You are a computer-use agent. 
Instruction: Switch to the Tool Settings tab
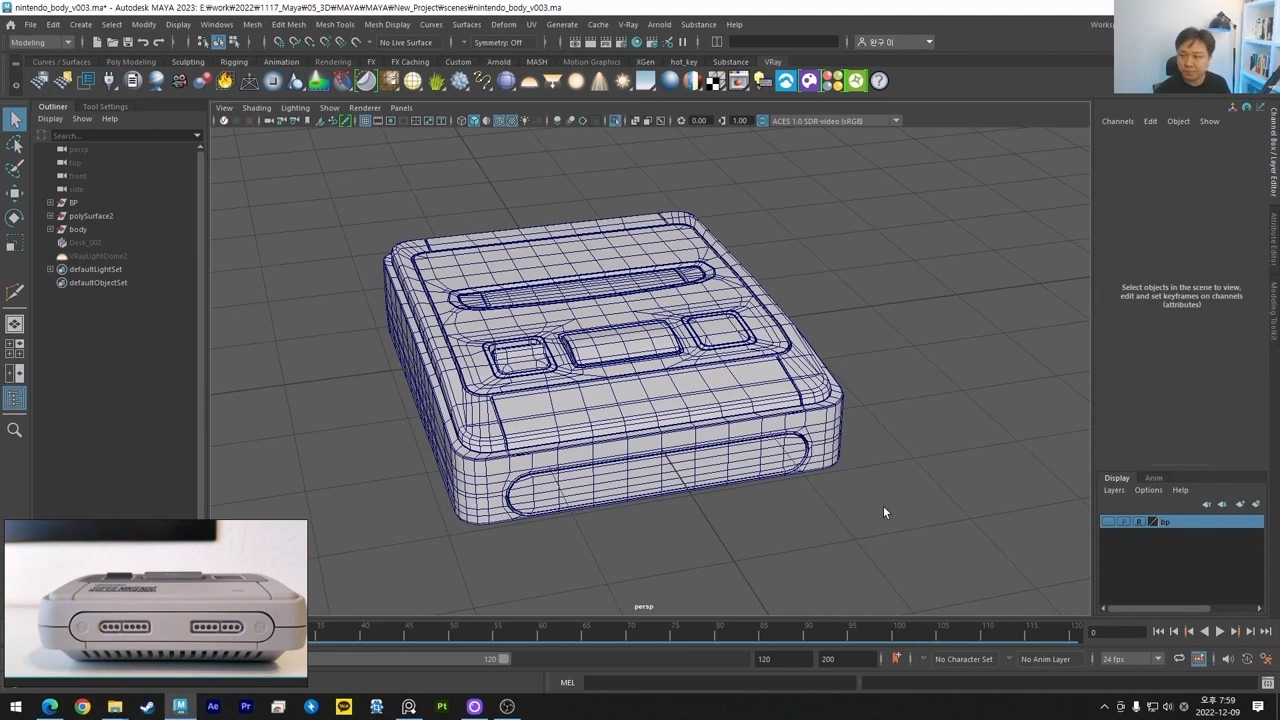click(x=105, y=106)
